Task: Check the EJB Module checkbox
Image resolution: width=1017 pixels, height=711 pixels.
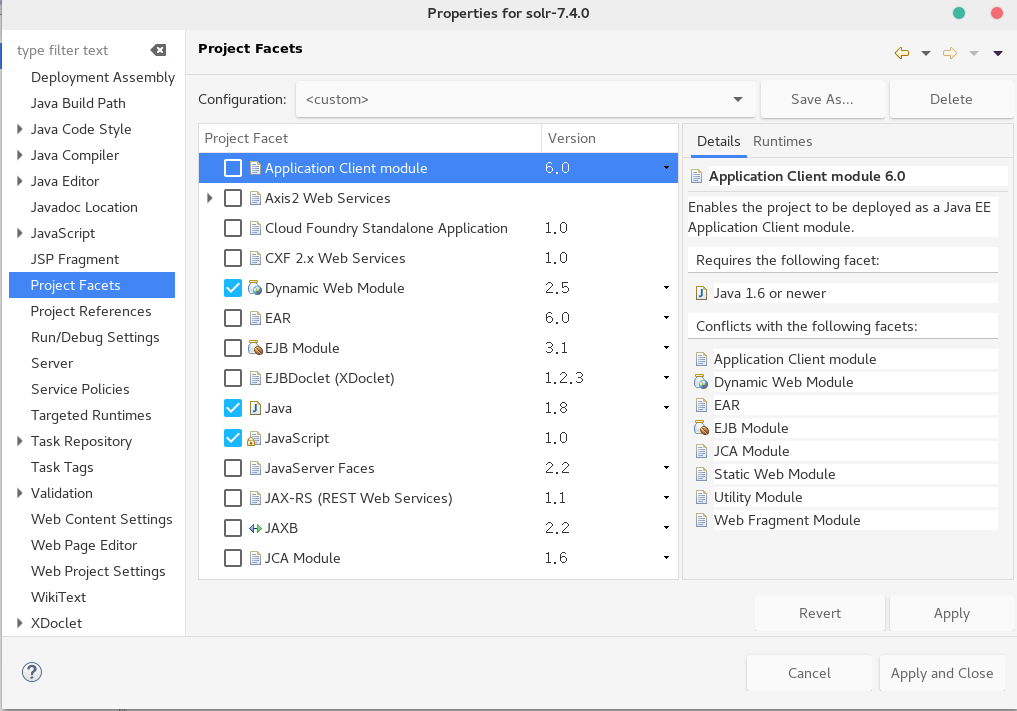Action: click(x=233, y=348)
